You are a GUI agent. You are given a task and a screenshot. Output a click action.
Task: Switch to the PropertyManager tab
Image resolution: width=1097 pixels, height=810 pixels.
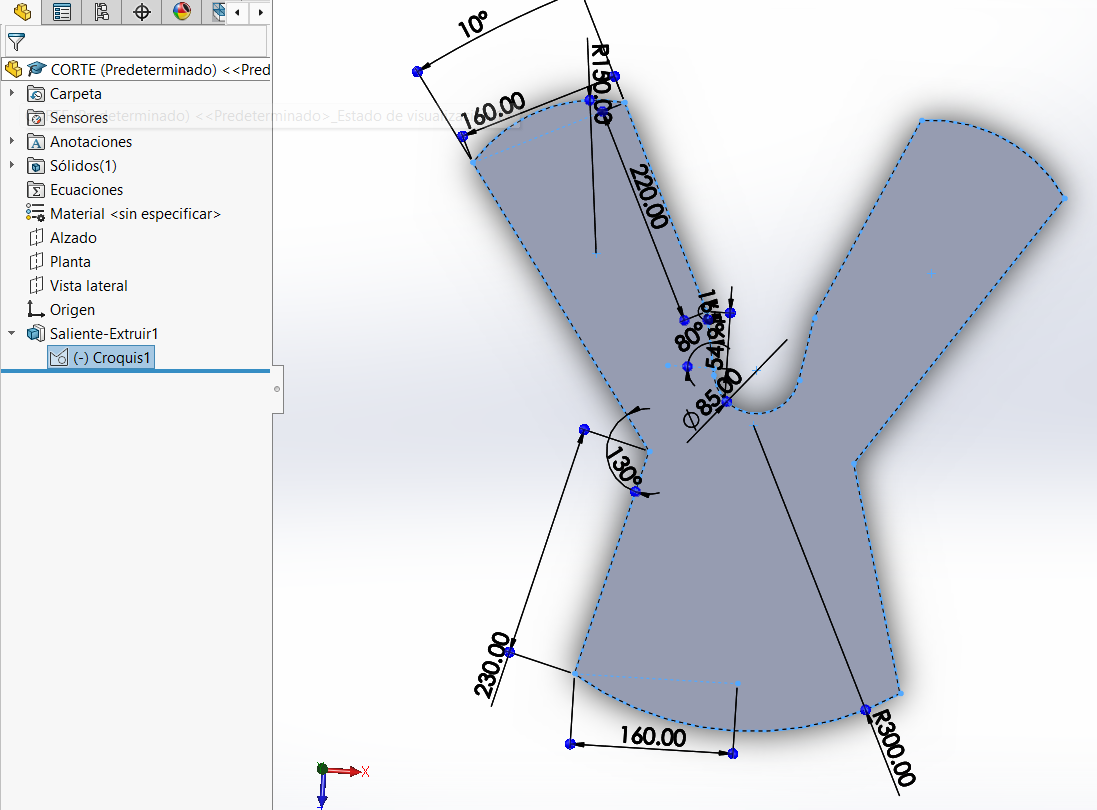(62, 12)
